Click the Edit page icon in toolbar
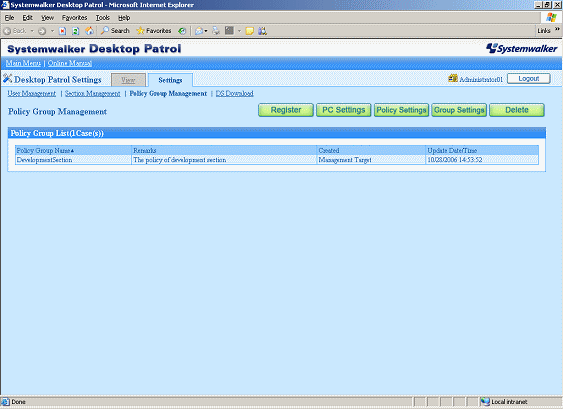The height and width of the screenshot is (409, 563). [x=229, y=31]
